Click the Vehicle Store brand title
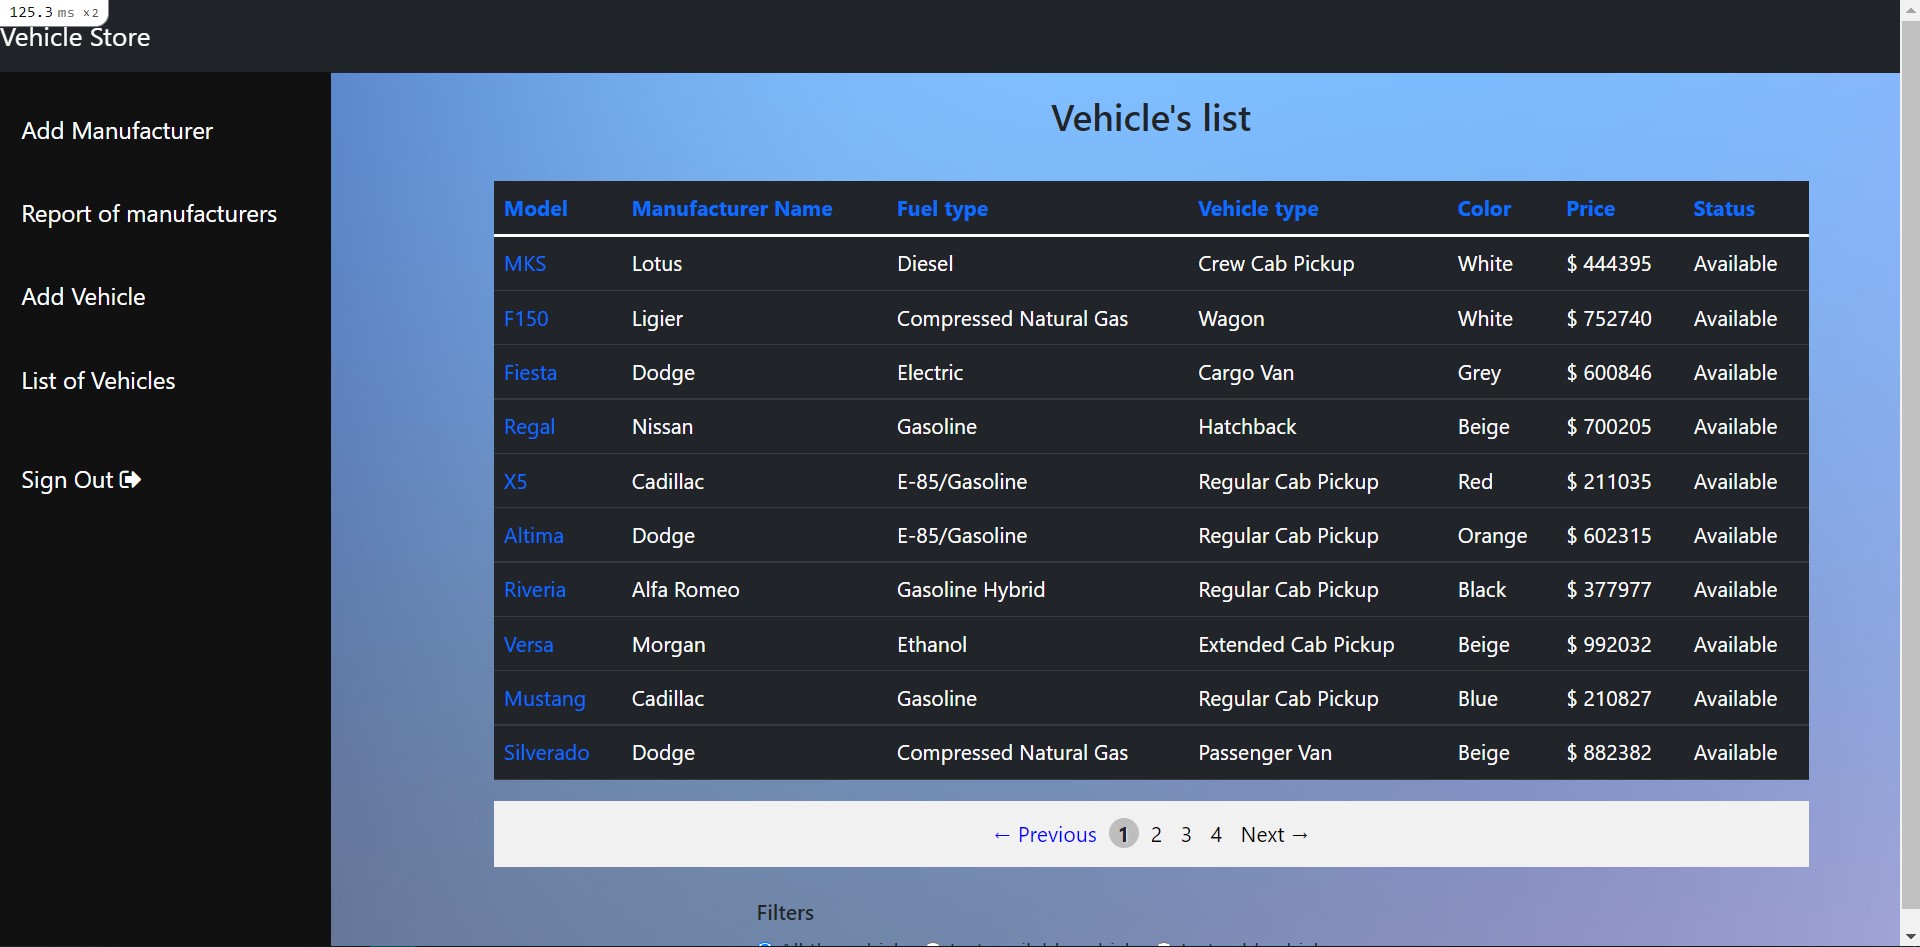The image size is (1920, 947). 75,38
